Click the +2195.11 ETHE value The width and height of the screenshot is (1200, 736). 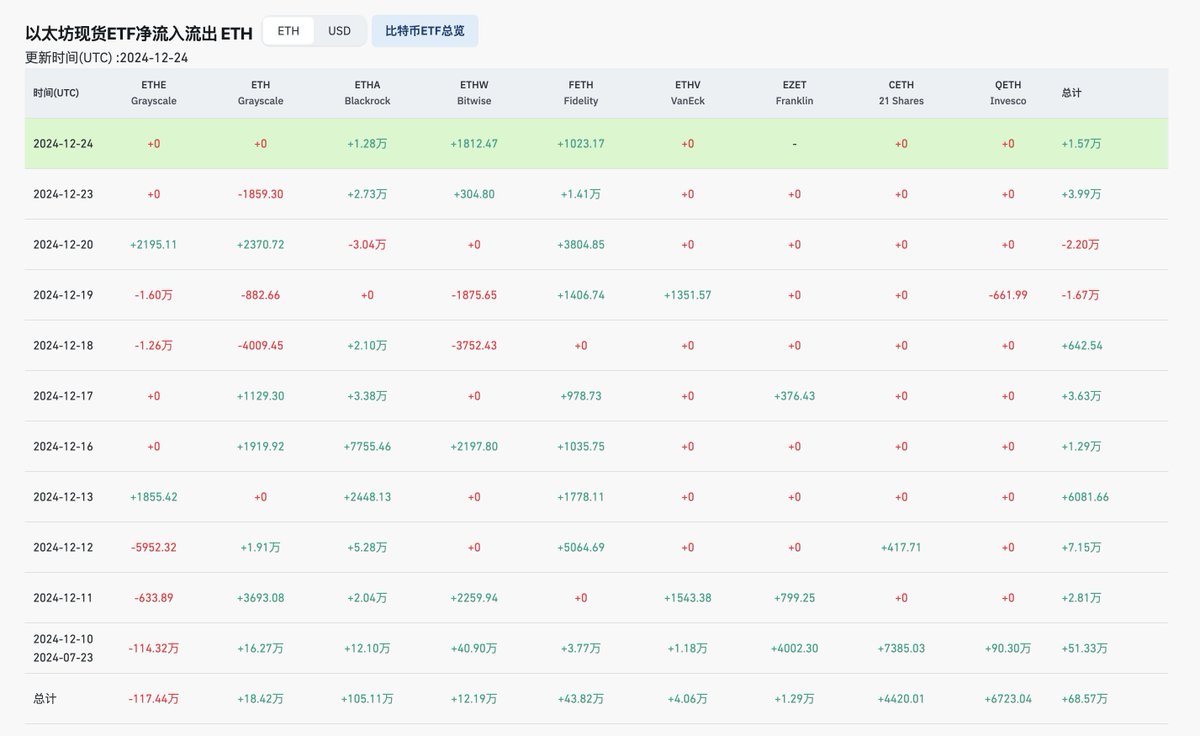(x=154, y=245)
